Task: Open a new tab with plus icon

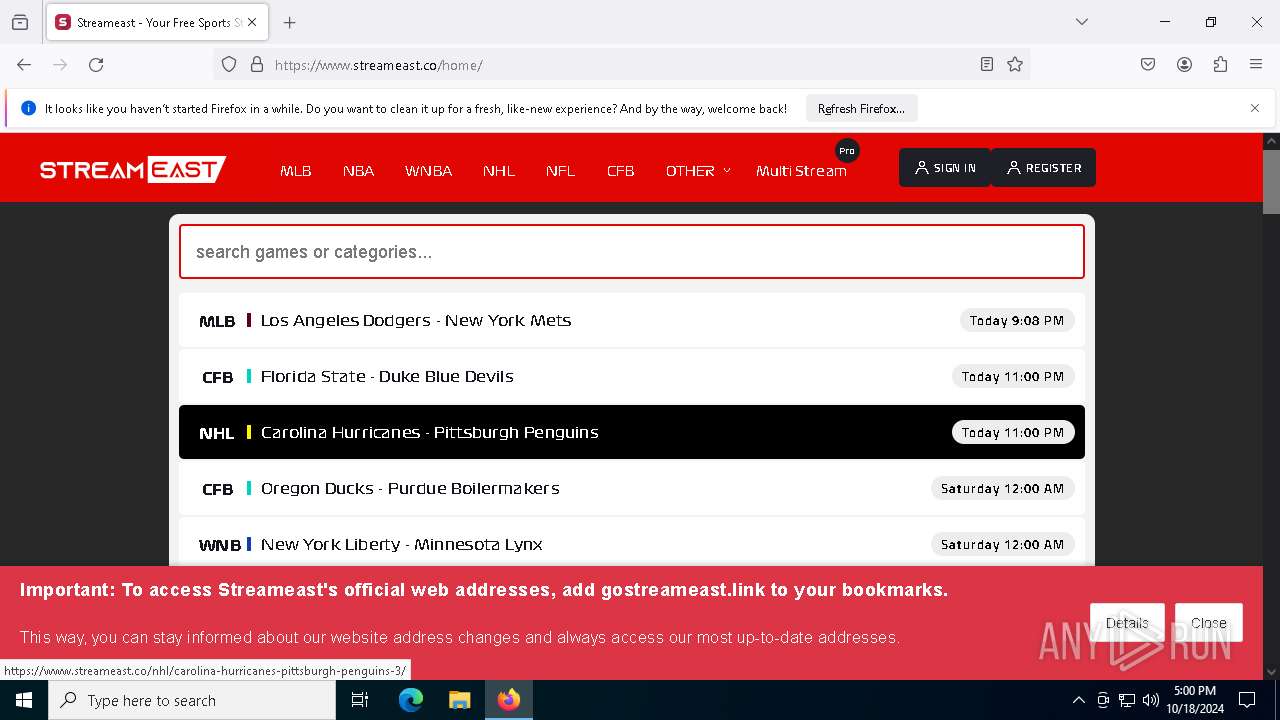Action: [289, 22]
